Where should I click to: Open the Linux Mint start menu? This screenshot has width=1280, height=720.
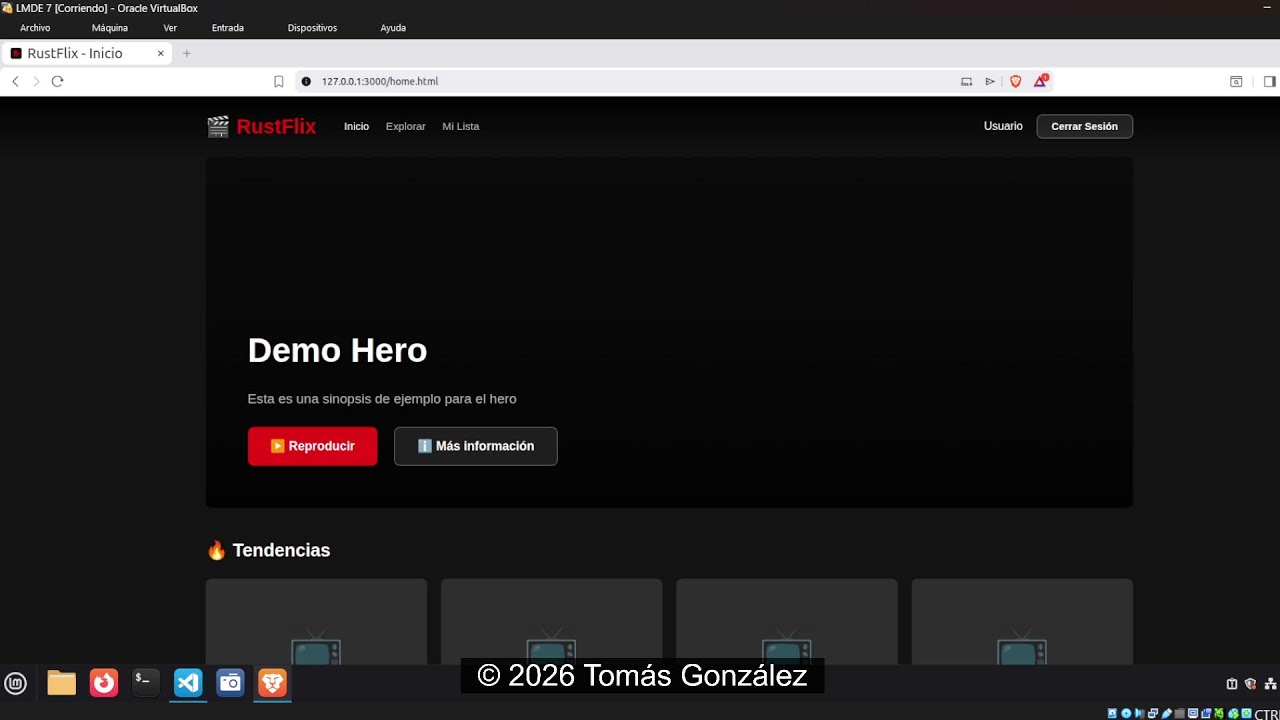(15, 683)
